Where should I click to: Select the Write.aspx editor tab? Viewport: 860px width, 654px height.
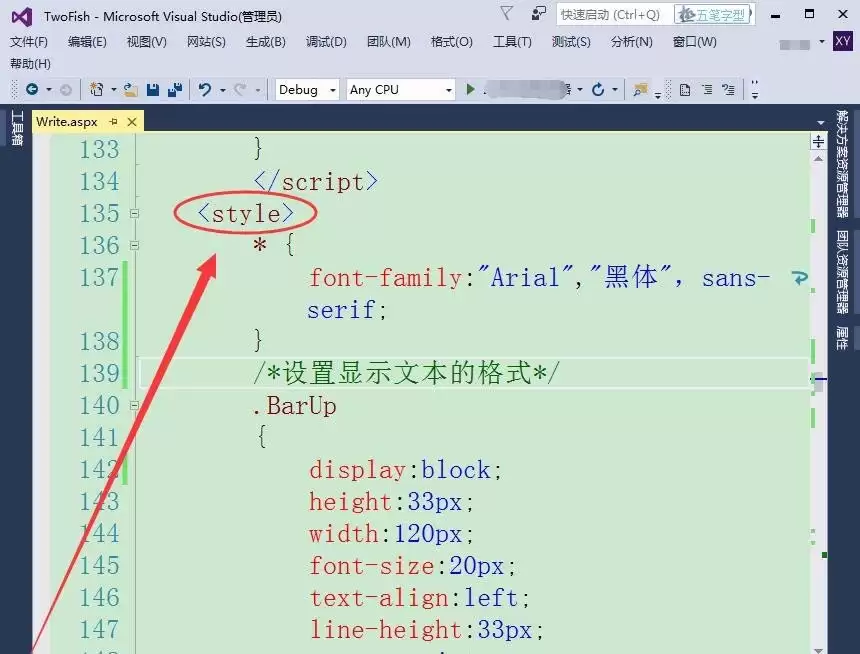[66, 121]
